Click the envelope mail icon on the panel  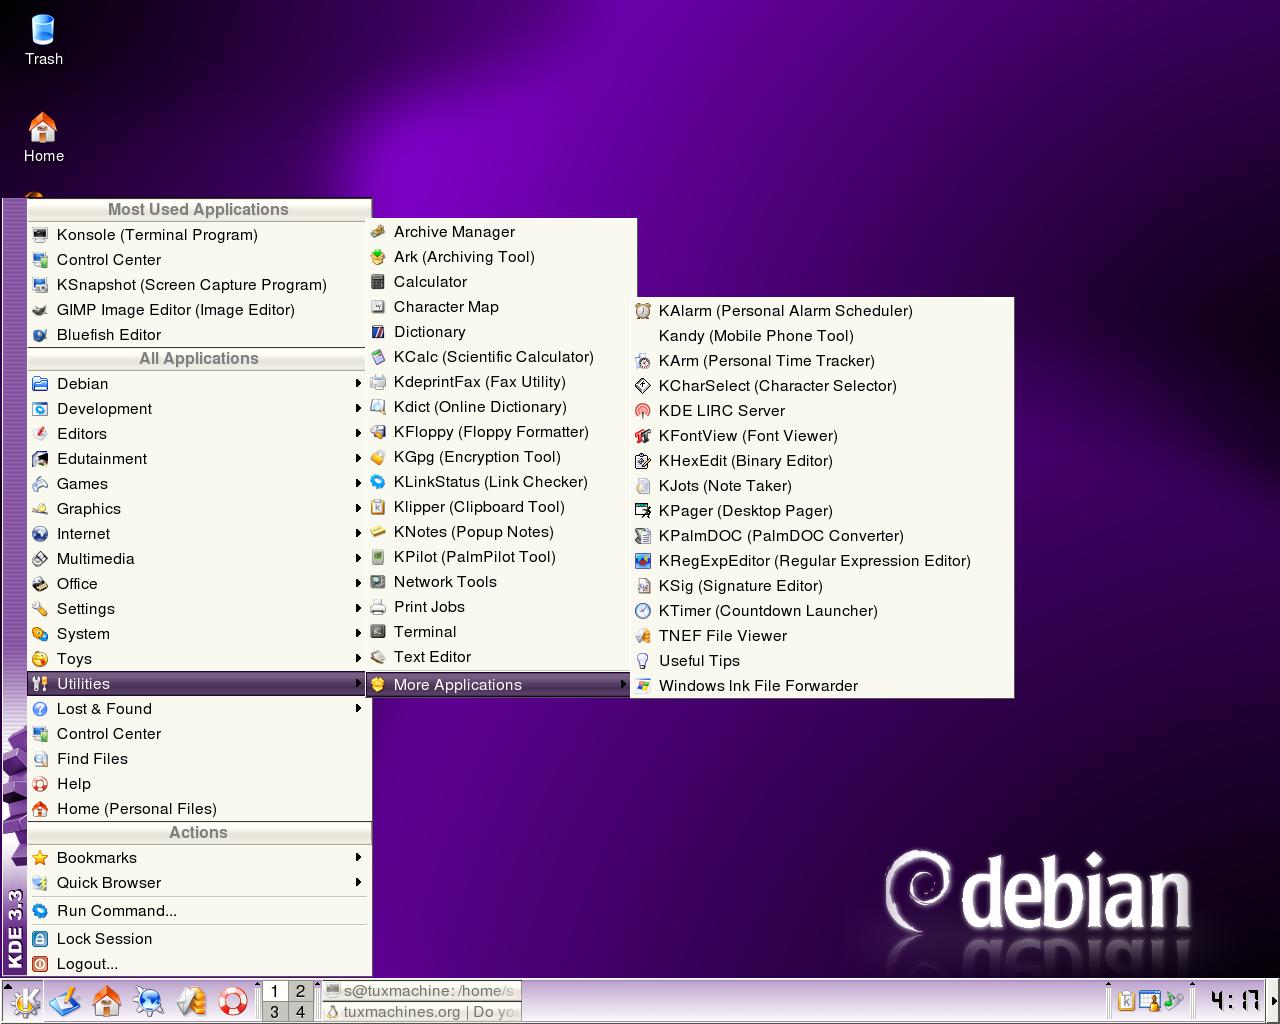191,1001
